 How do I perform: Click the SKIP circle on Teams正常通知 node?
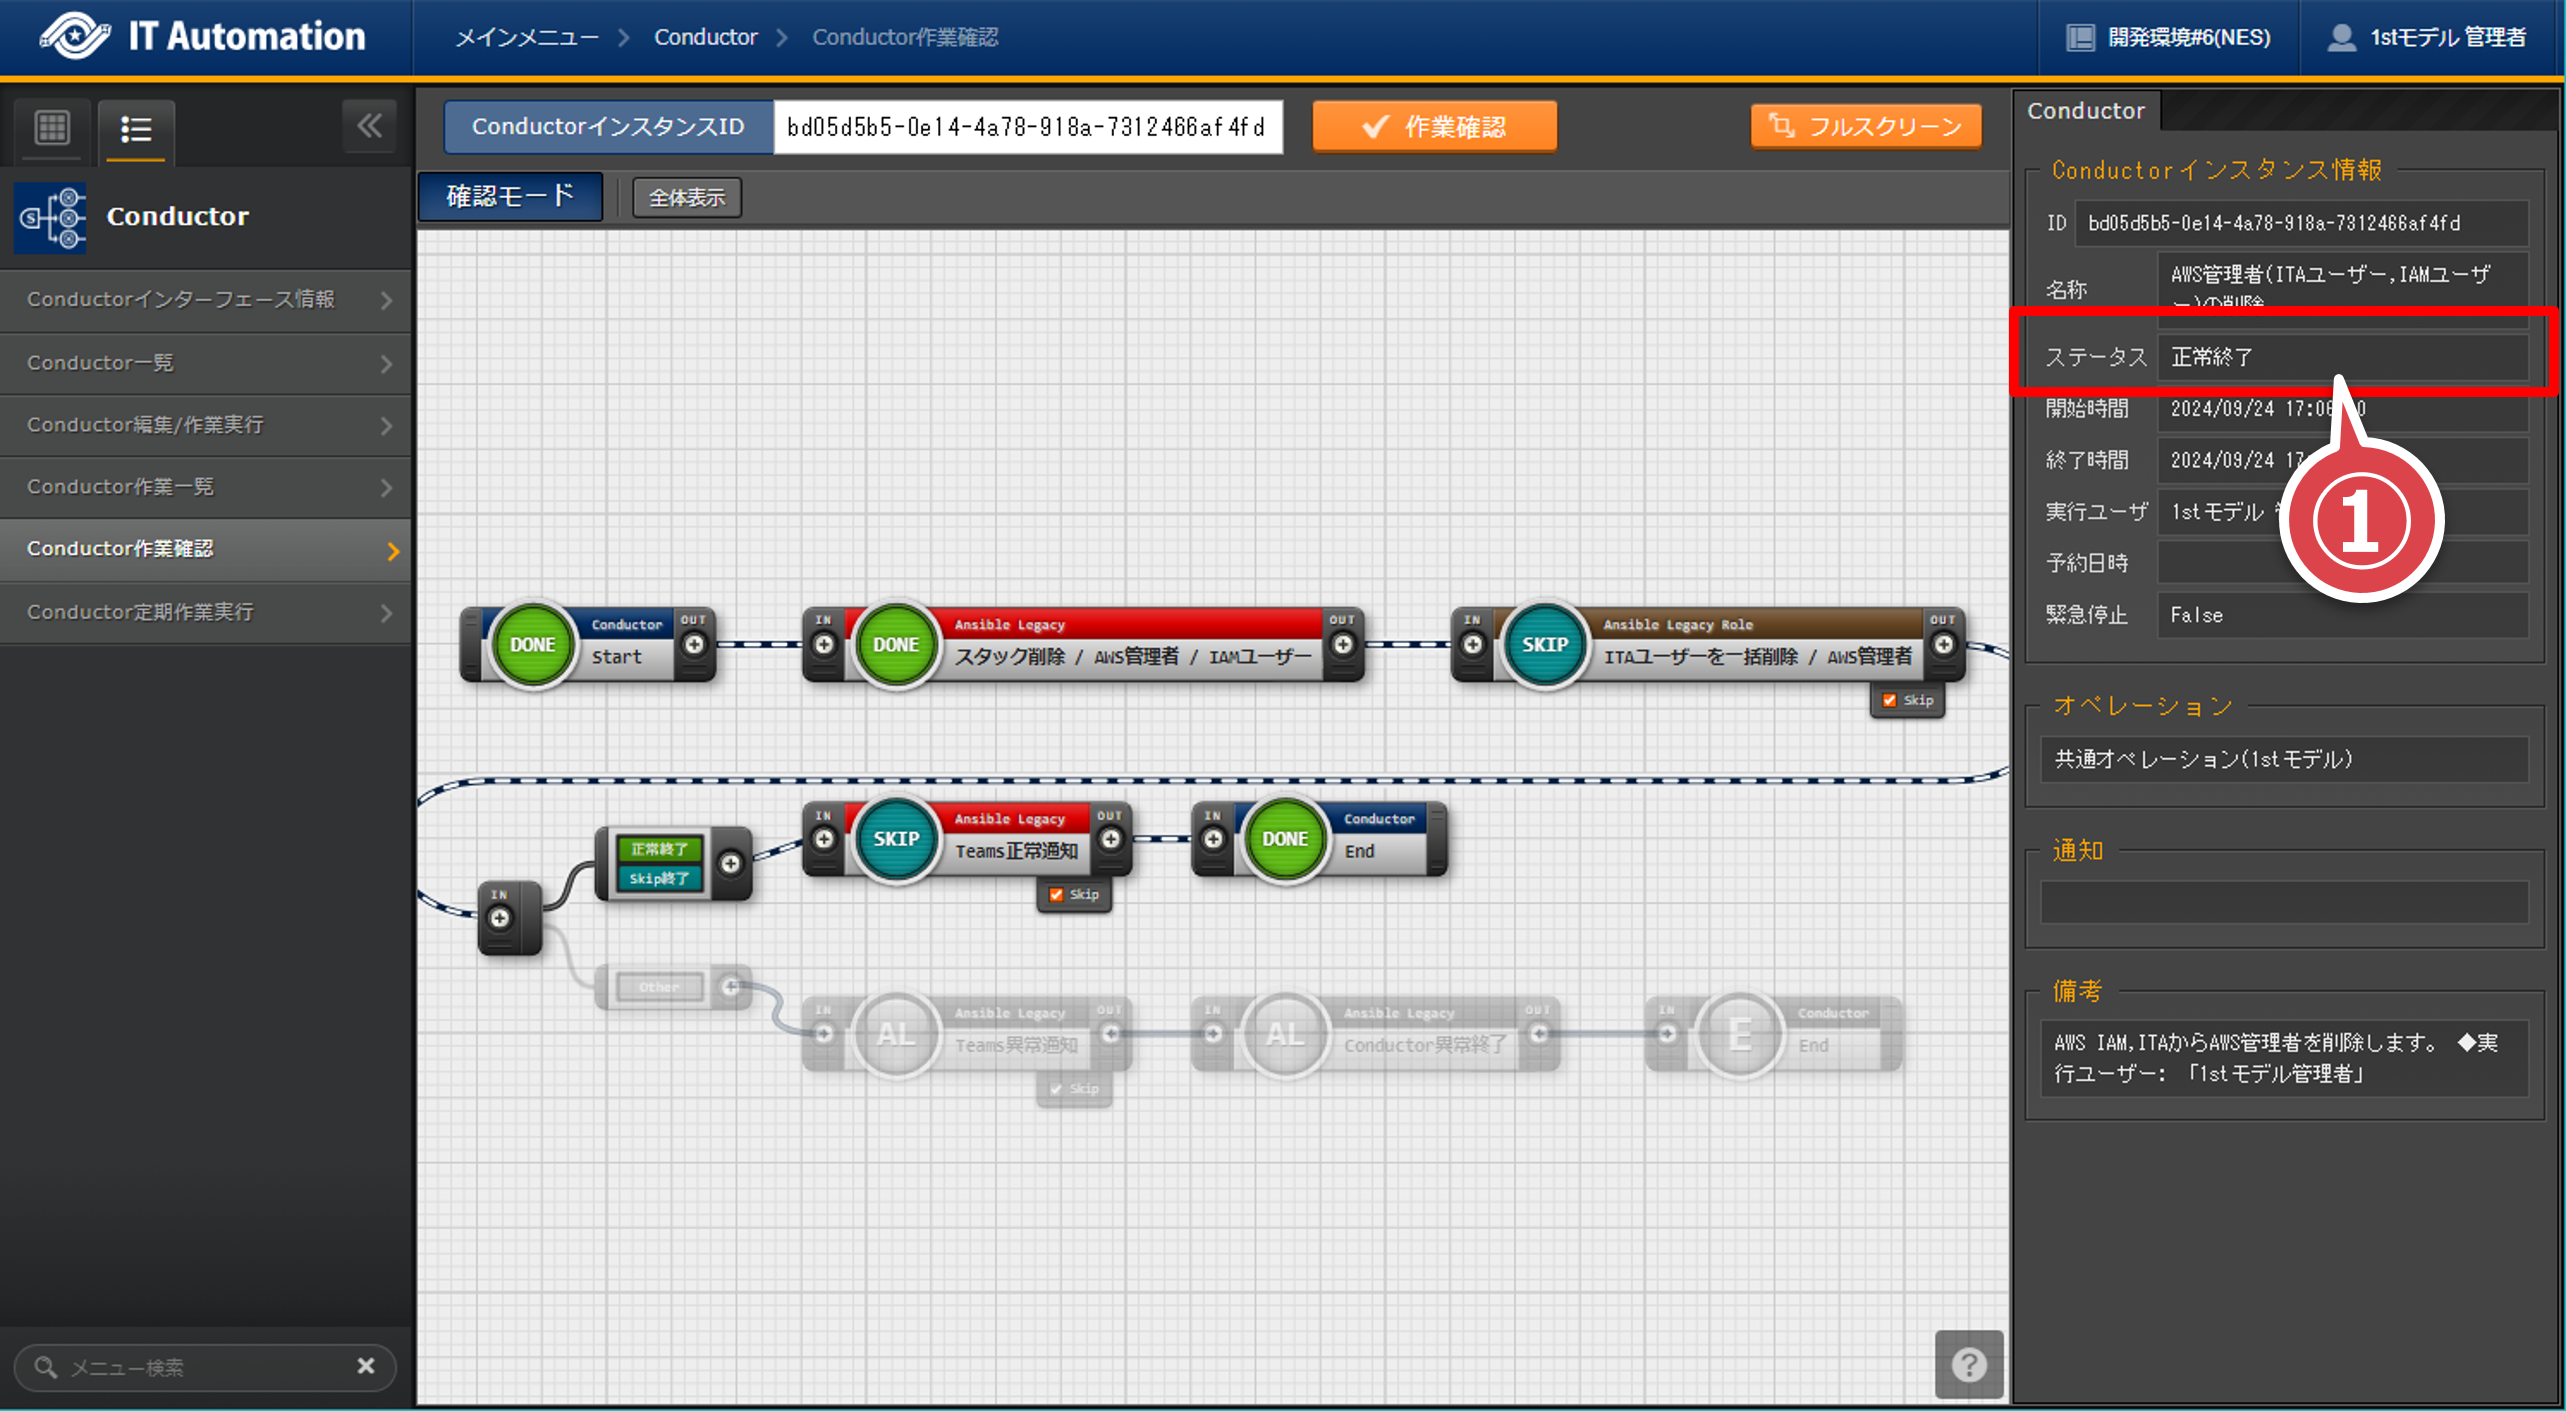click(x=895, y=839)
